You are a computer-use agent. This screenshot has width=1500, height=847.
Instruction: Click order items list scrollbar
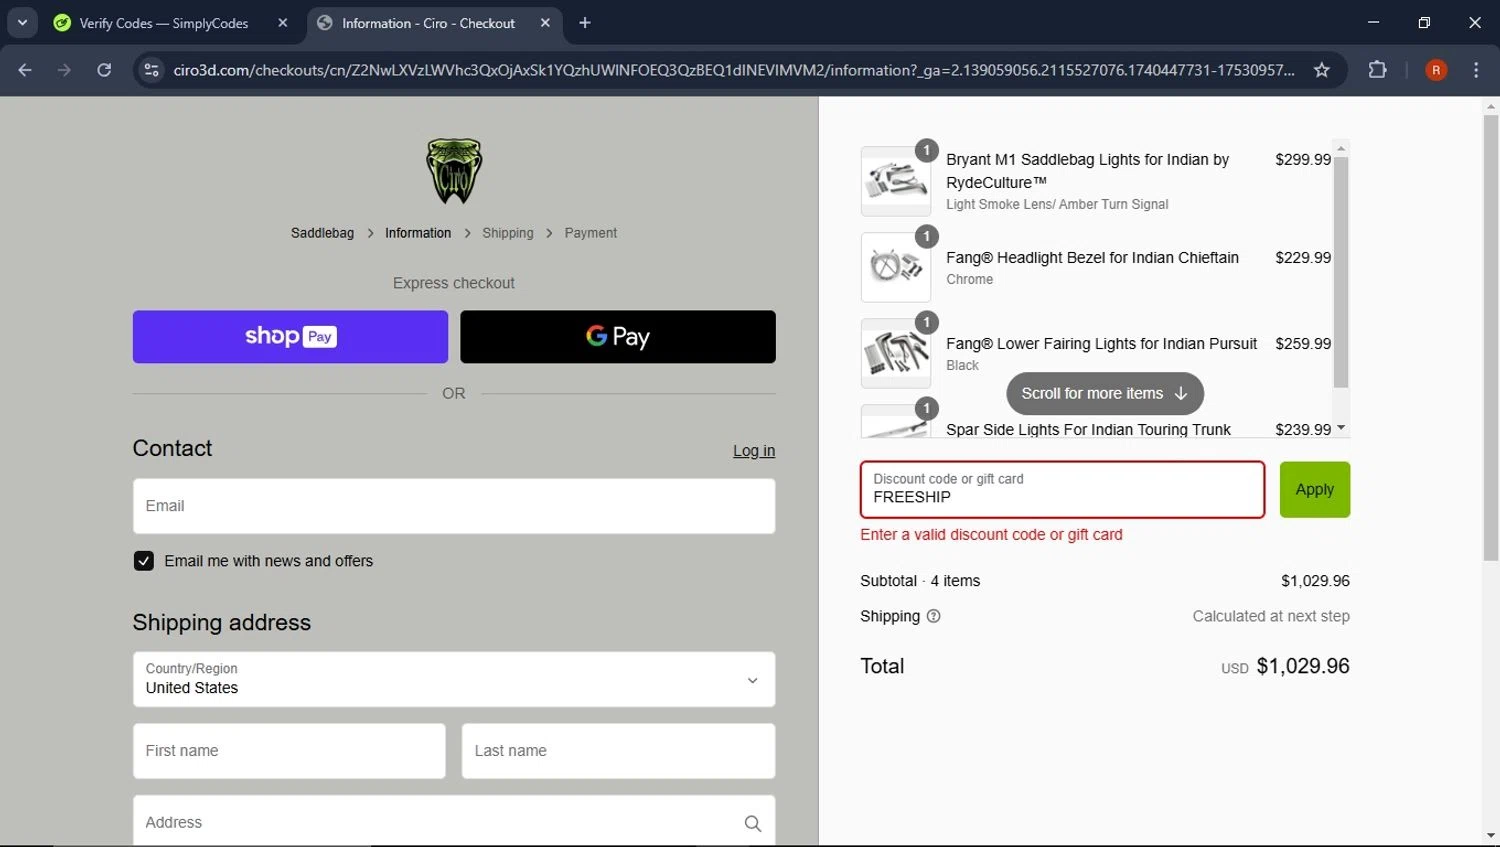pos(1341,272)
